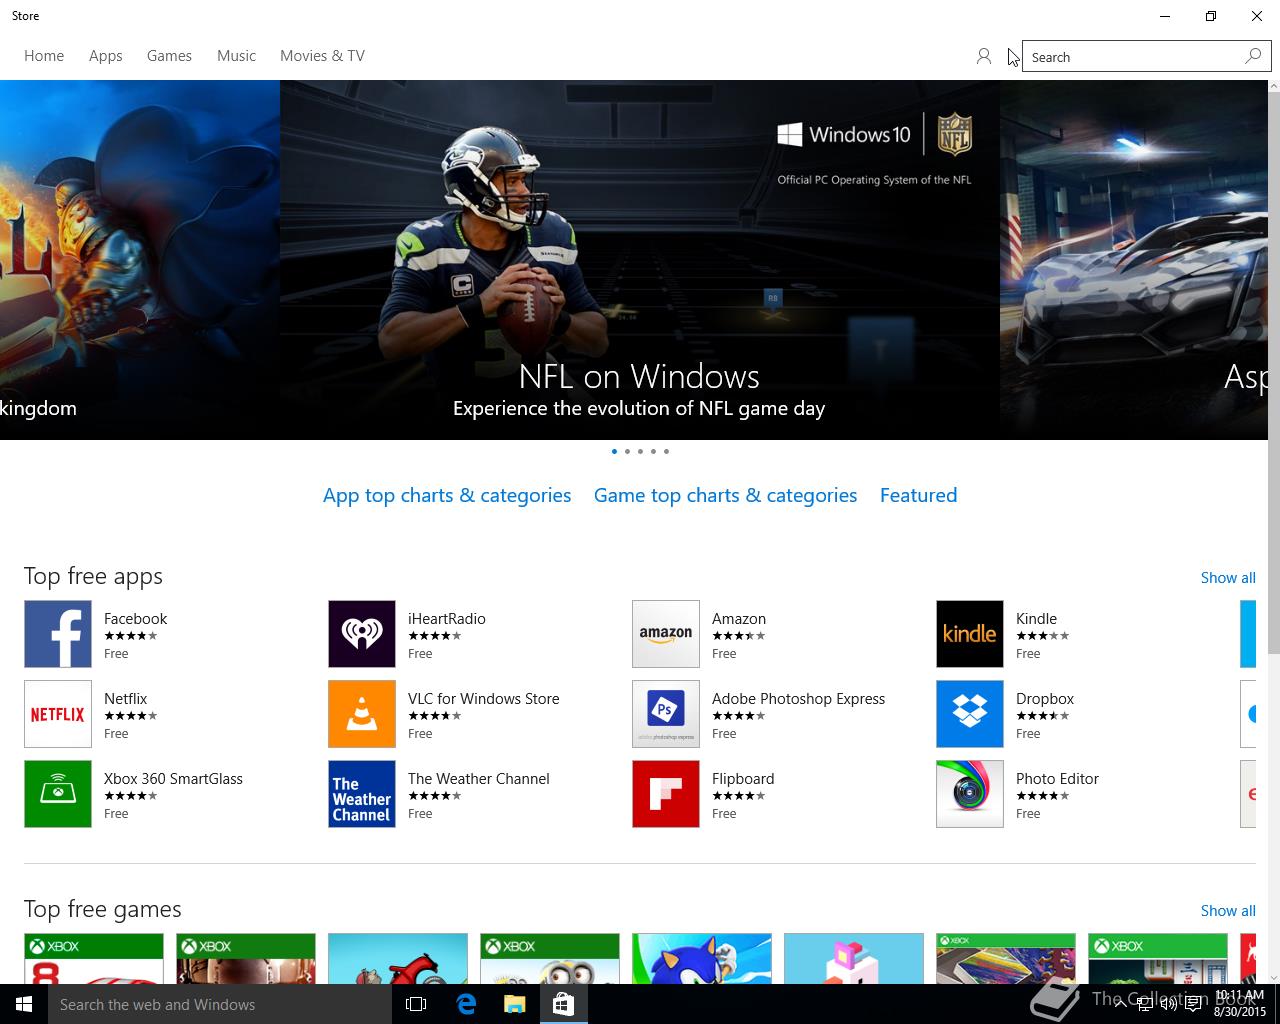Select the fourth carousel dot indicator
Viewport: 1280px width, 1024px height.
pos(653,451)
